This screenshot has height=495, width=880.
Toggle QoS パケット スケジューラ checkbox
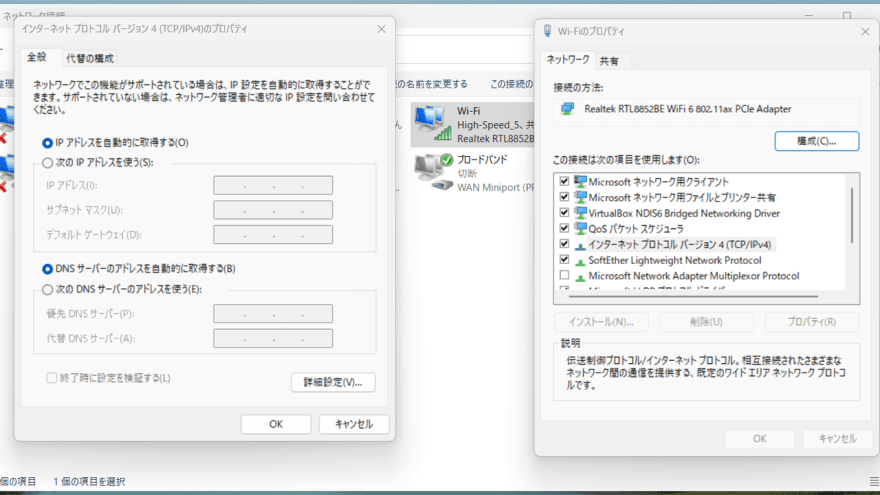tap(564, 228)
